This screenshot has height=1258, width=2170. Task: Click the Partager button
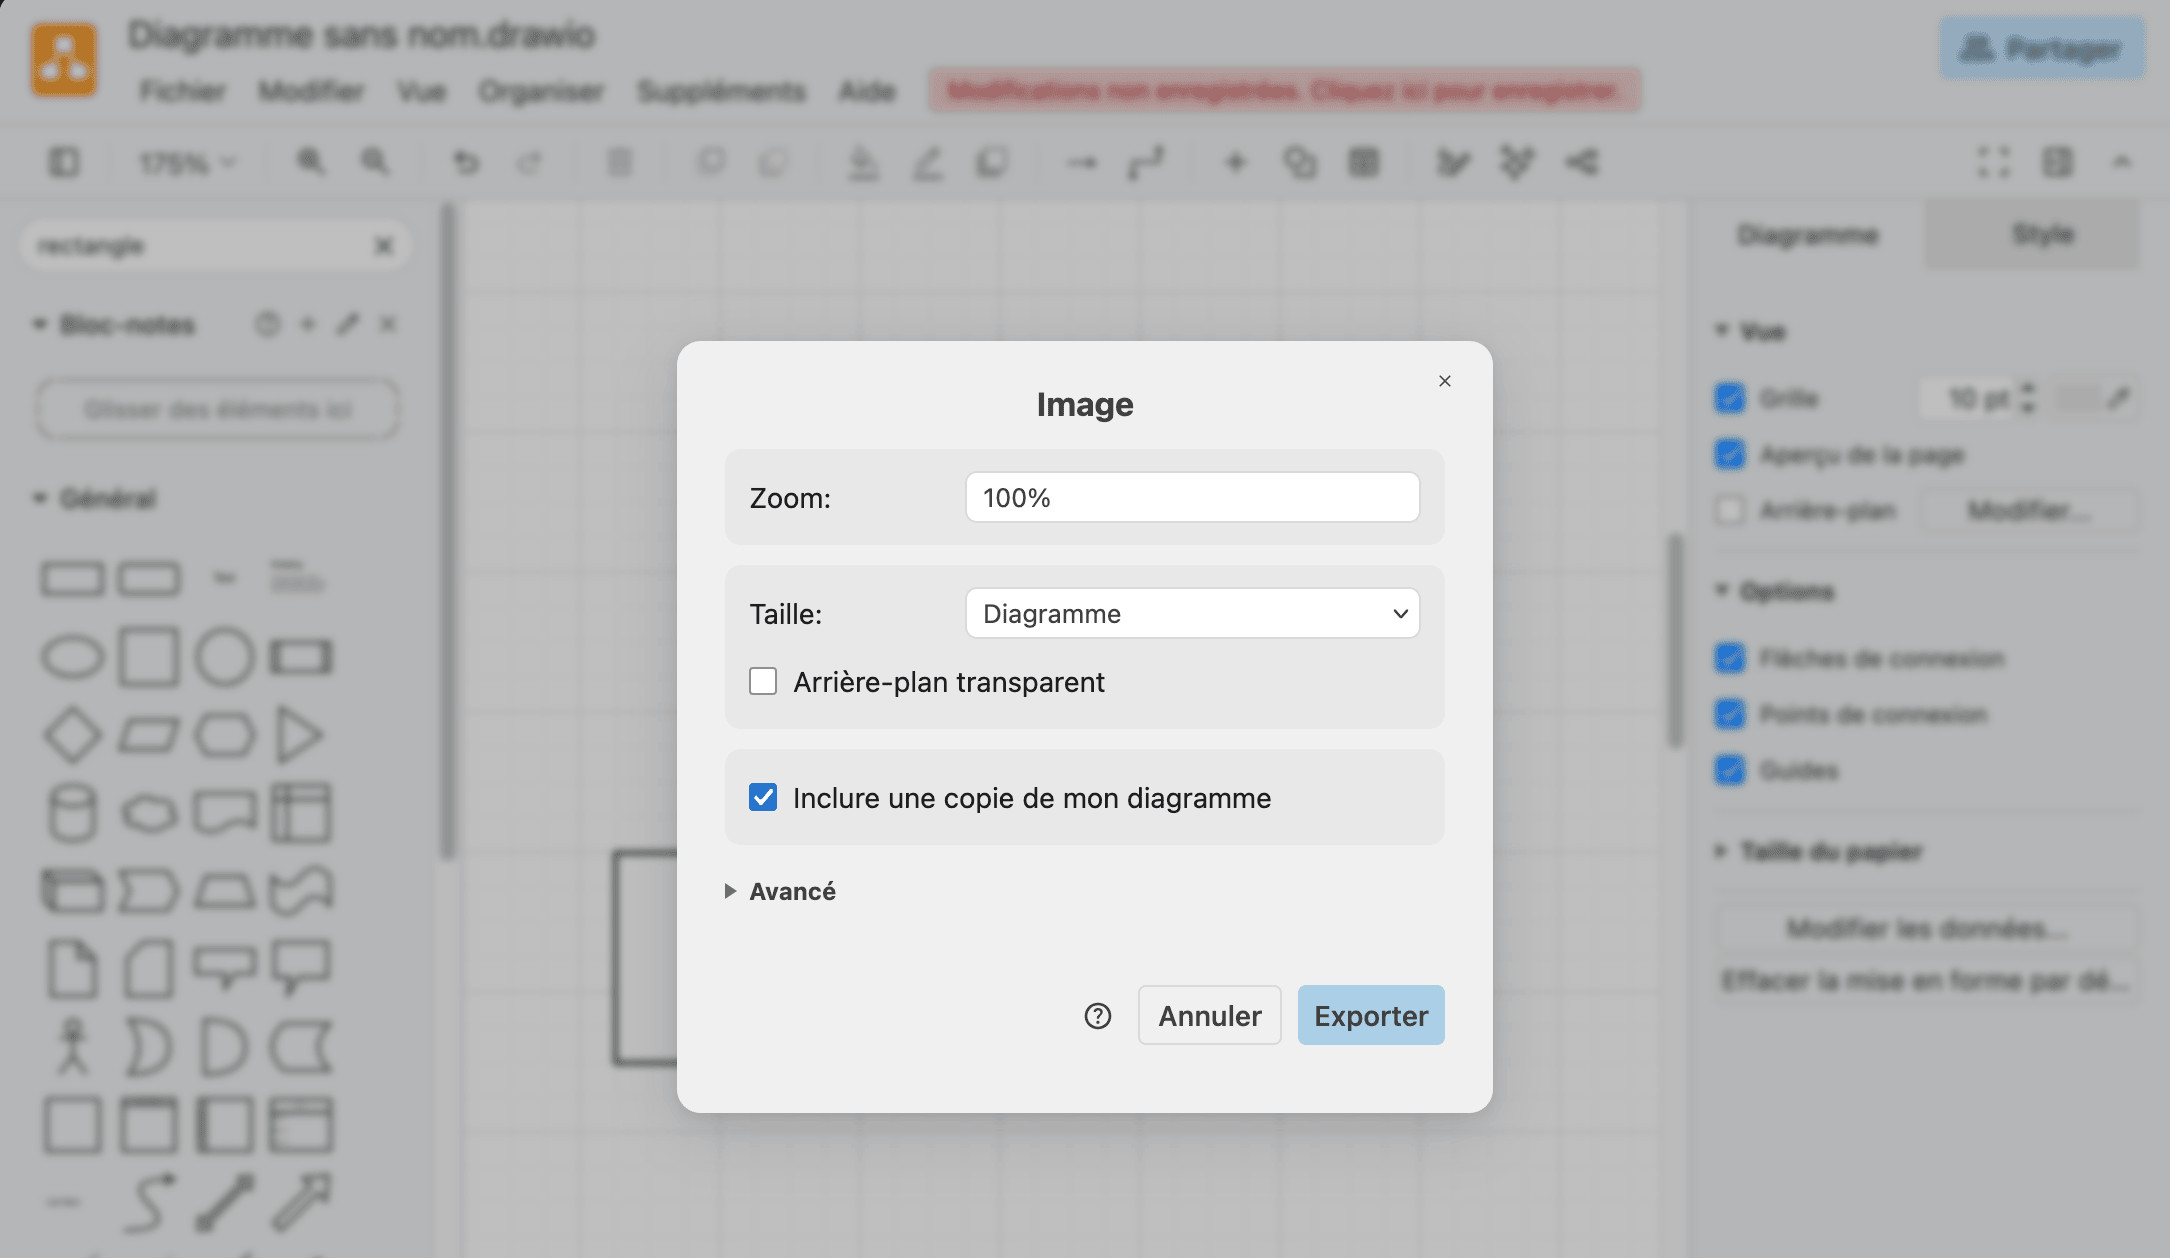2042,48
